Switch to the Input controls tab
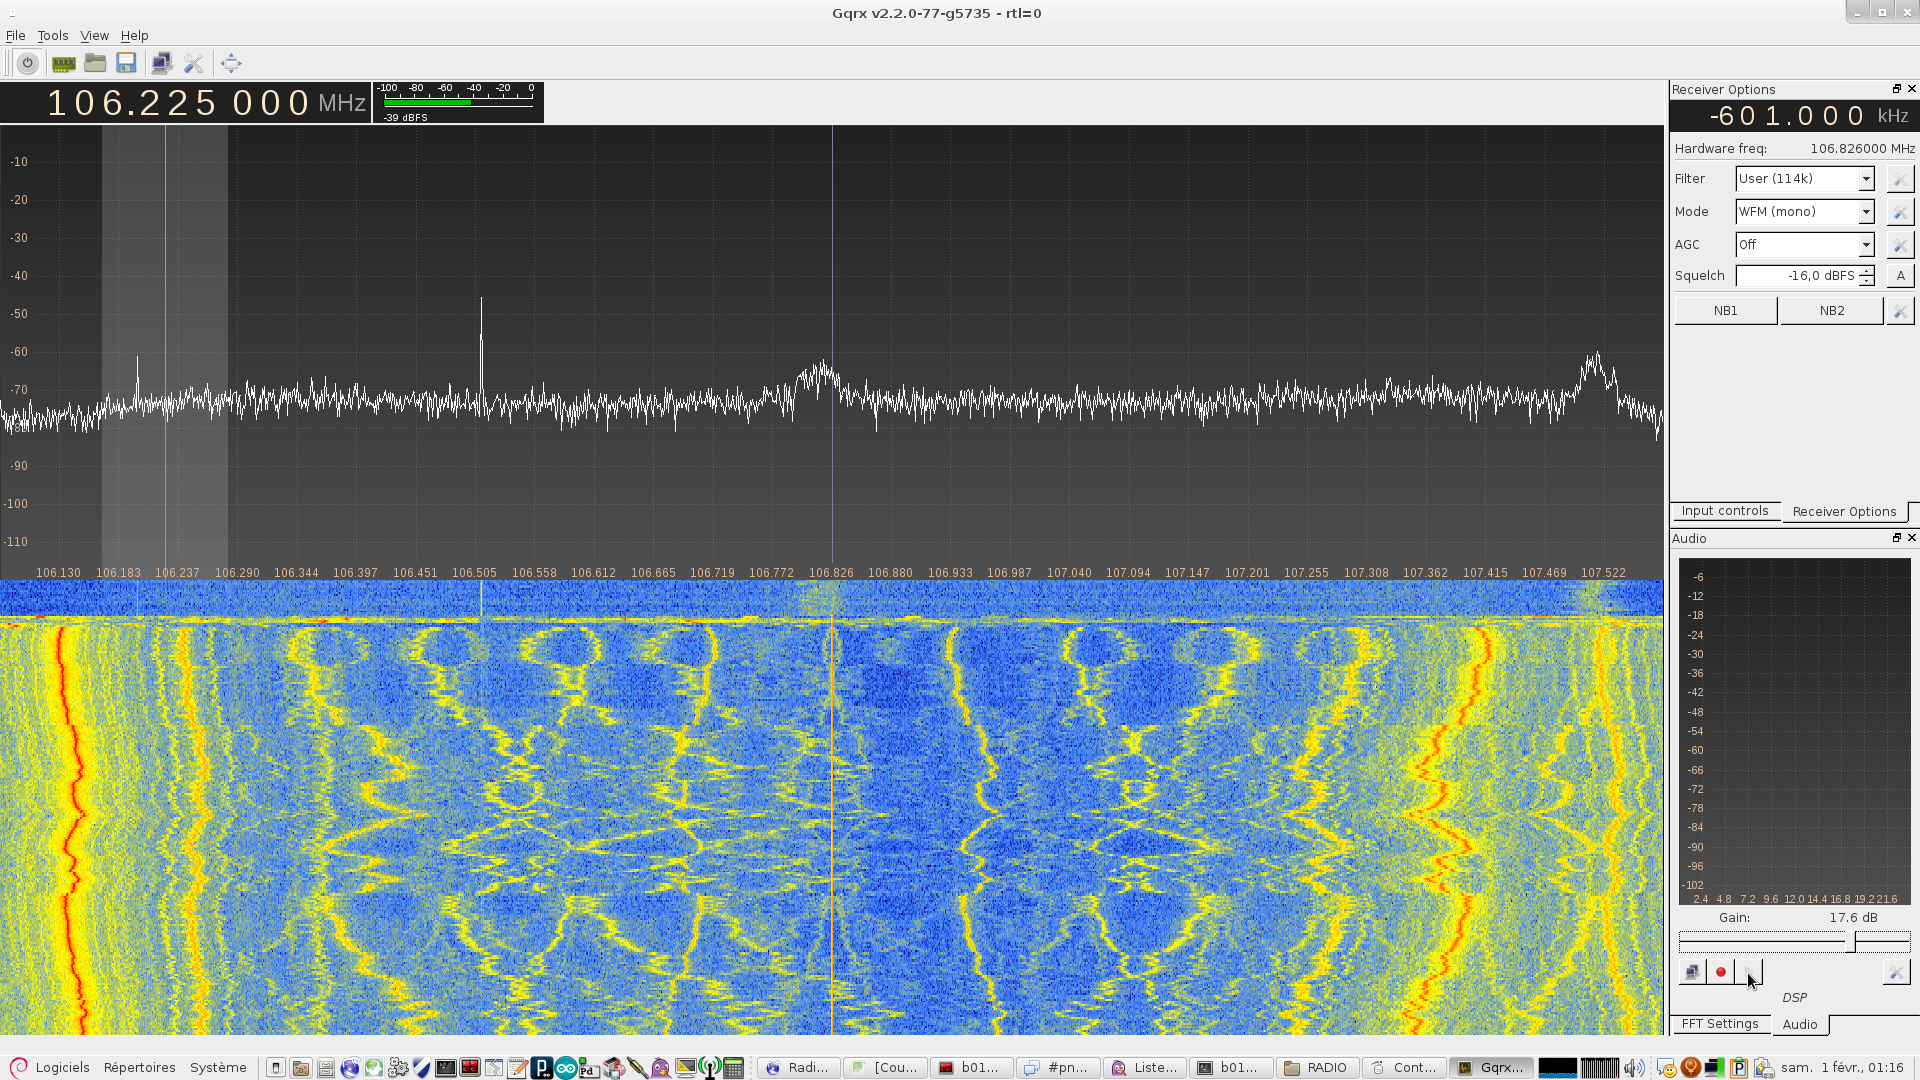The height and width of the screenshot is (1080, 1920). click(x=1724, y=511)
